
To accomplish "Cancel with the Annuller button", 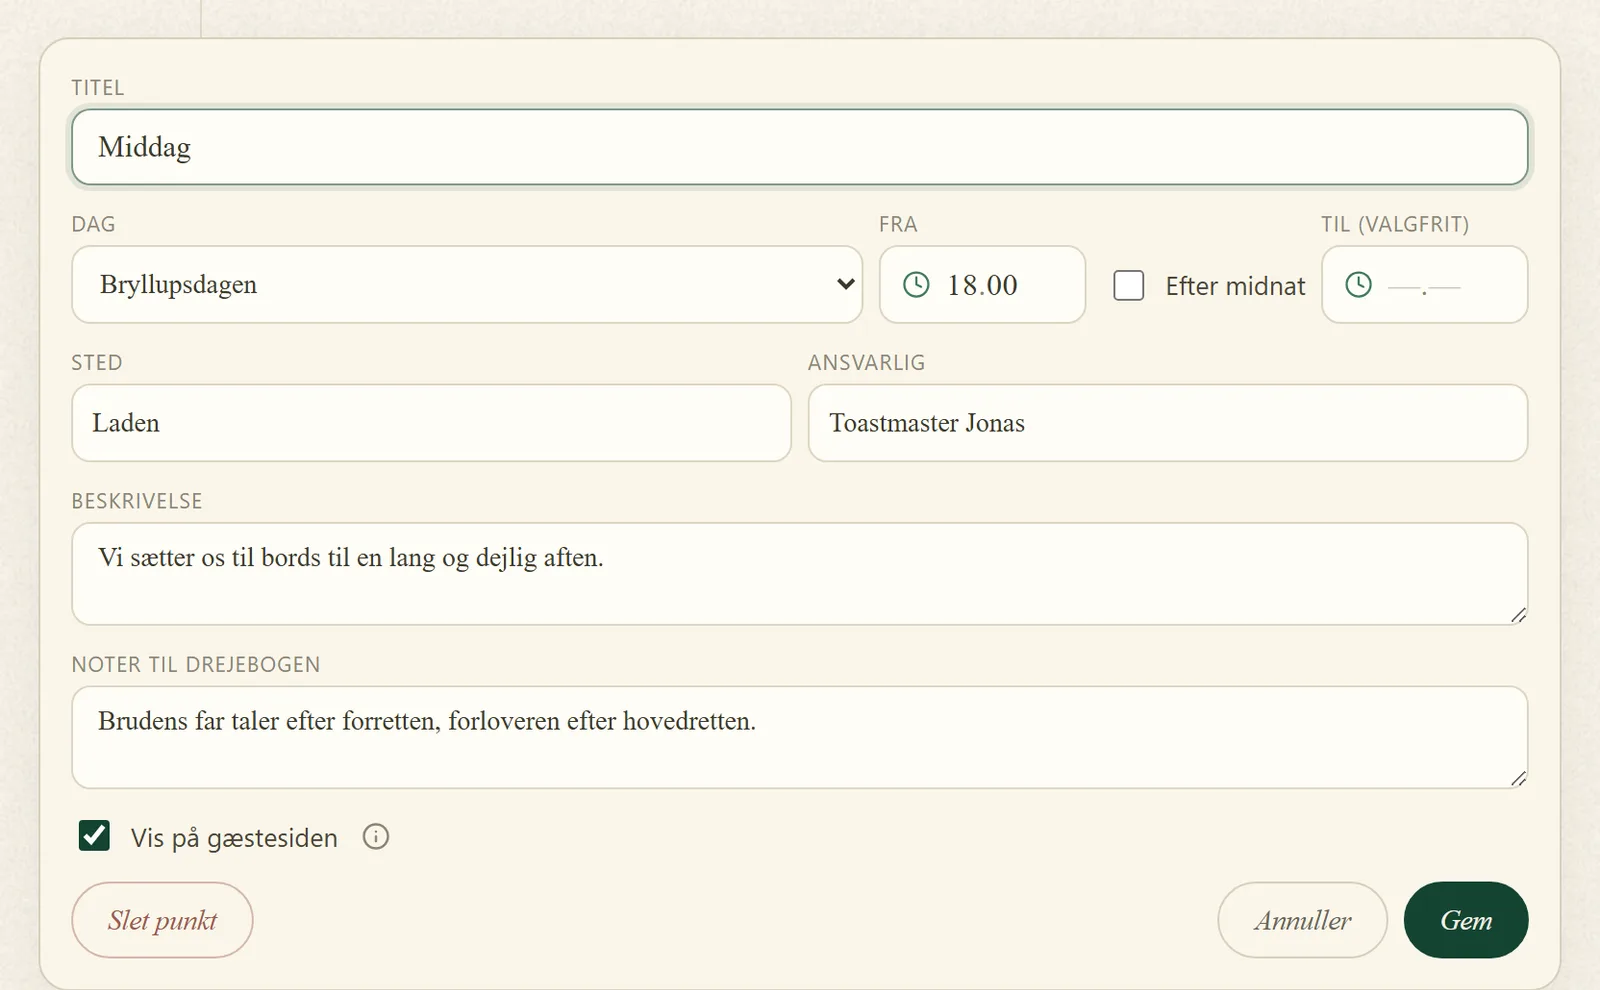I will tap(1302, 920).
